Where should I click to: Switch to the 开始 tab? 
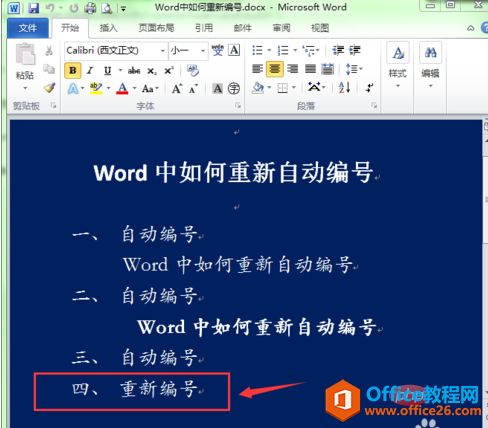pos(70,28)
